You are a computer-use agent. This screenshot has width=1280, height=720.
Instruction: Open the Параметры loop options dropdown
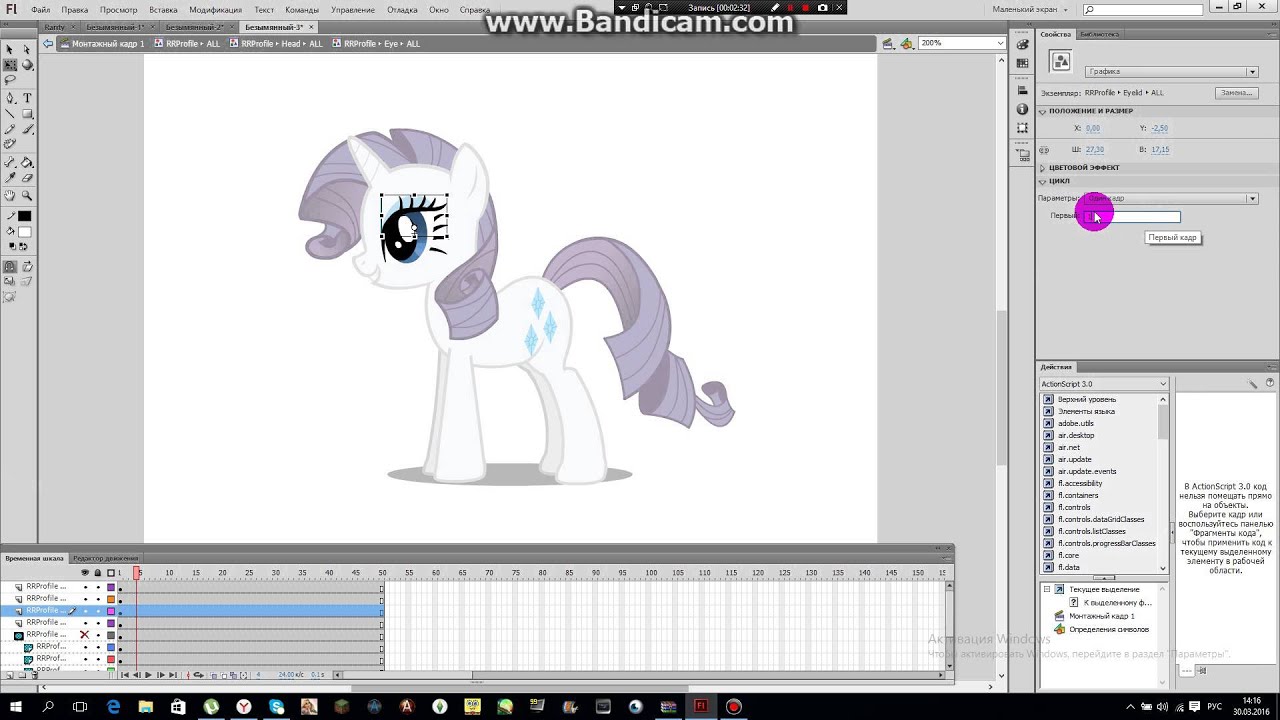point(1171,198)
